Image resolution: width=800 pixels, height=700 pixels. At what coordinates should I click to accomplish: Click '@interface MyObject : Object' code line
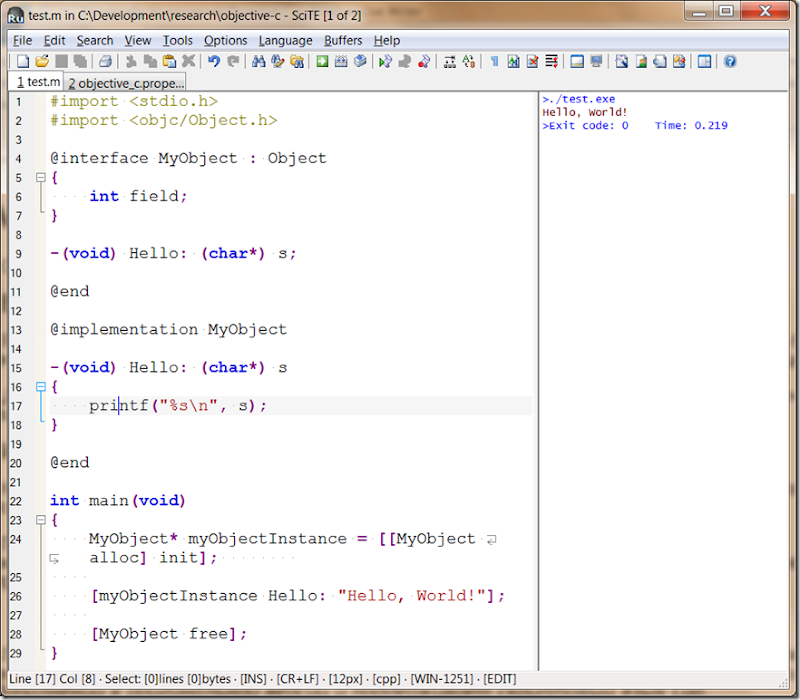click(188, 158)
